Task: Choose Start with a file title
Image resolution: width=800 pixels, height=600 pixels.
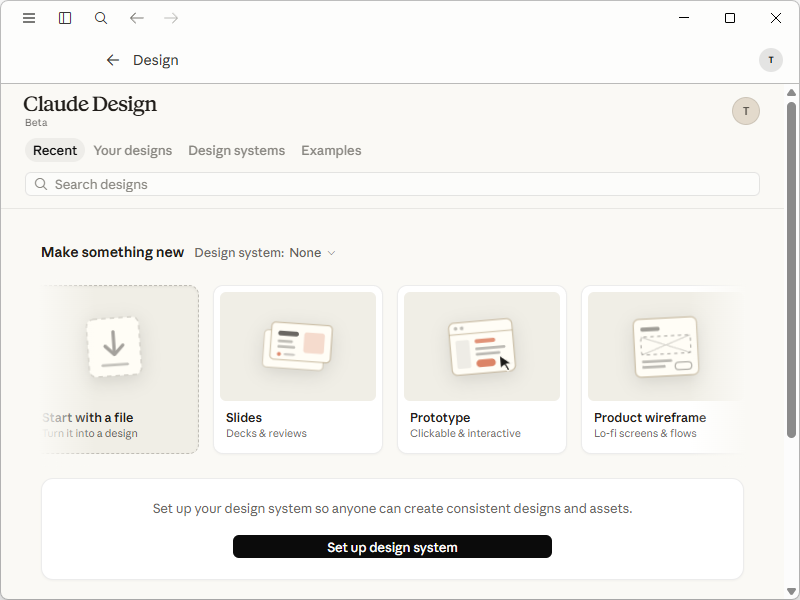Action: coord(88,417)
